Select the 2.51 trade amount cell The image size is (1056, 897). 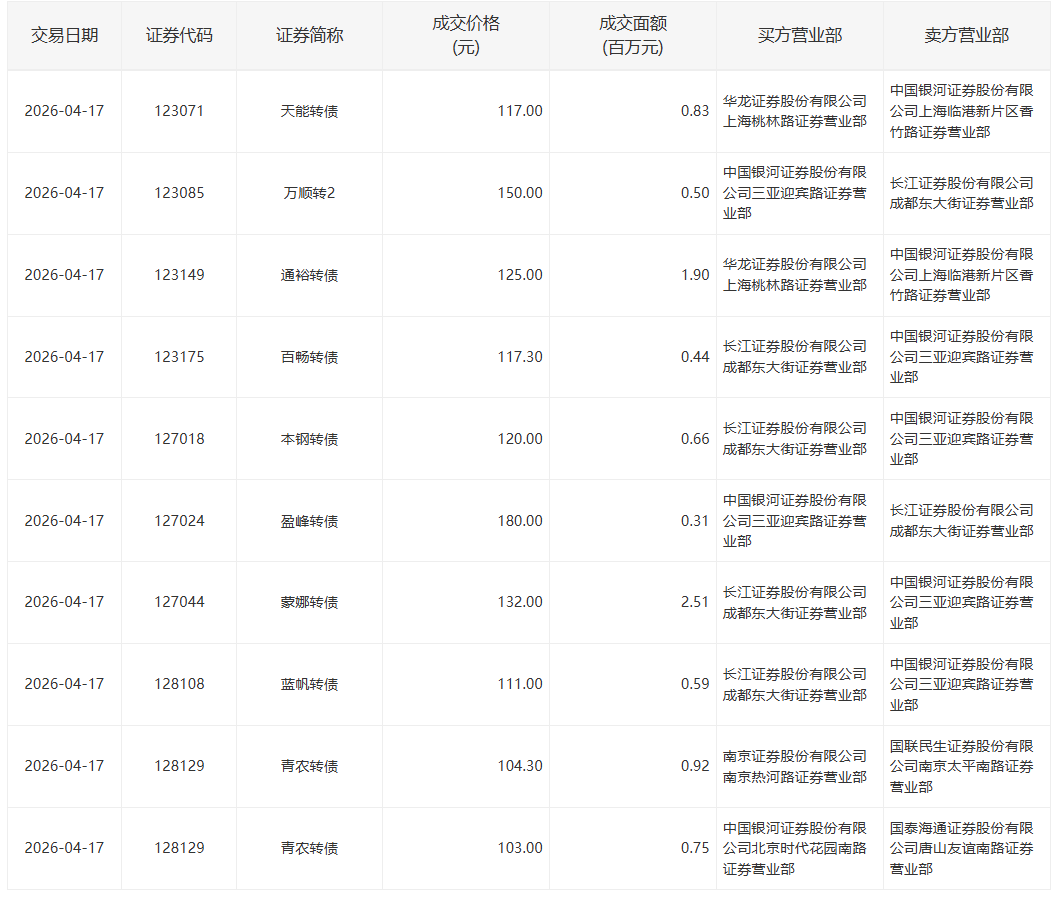point(694,602)
